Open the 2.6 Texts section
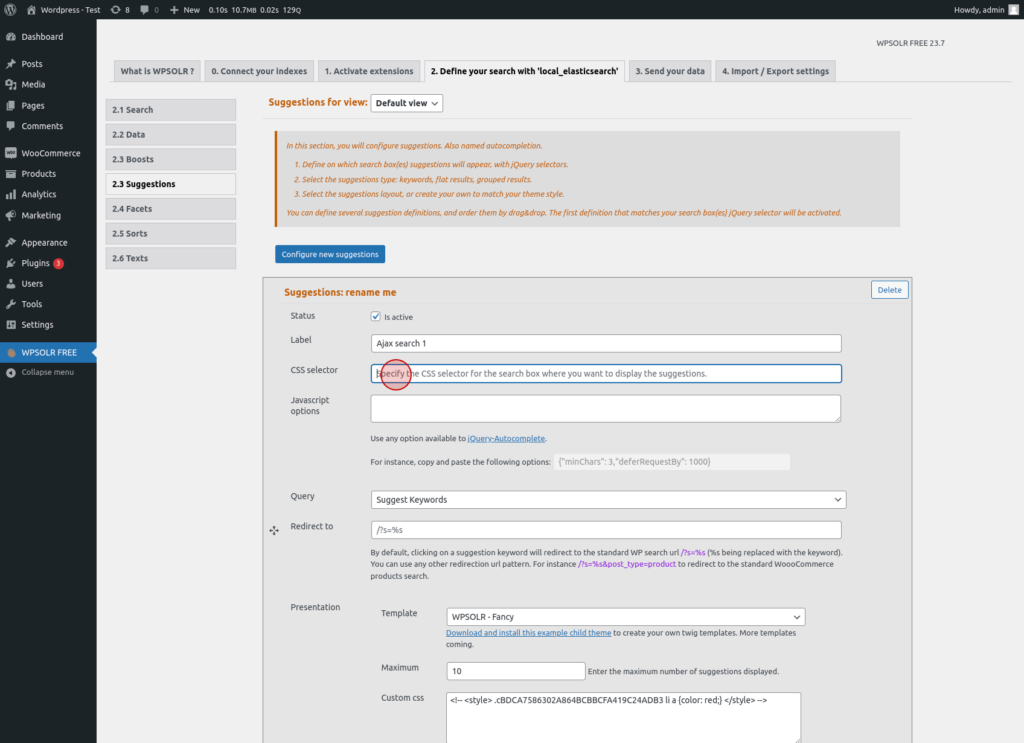1024x743 pixels. click(170, 259)
